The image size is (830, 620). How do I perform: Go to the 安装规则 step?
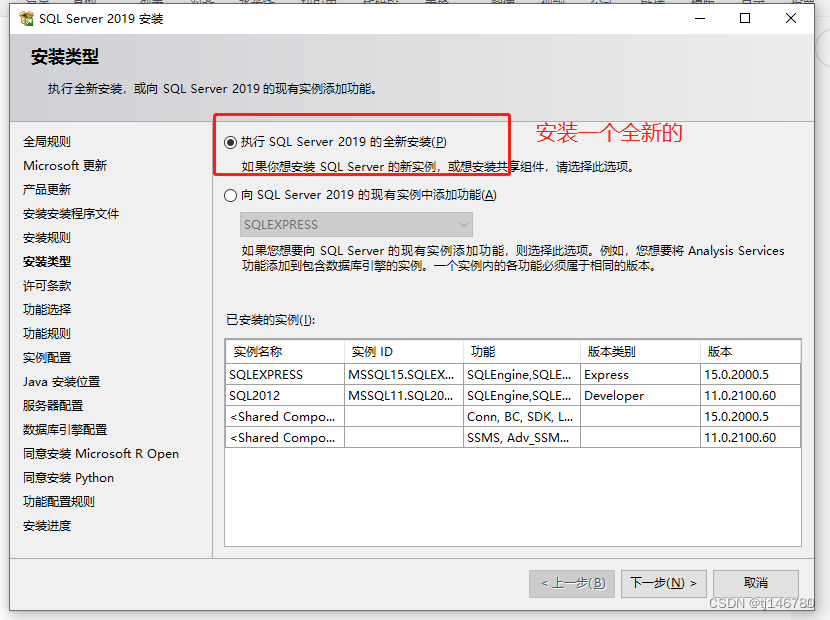tap(47, 238)
